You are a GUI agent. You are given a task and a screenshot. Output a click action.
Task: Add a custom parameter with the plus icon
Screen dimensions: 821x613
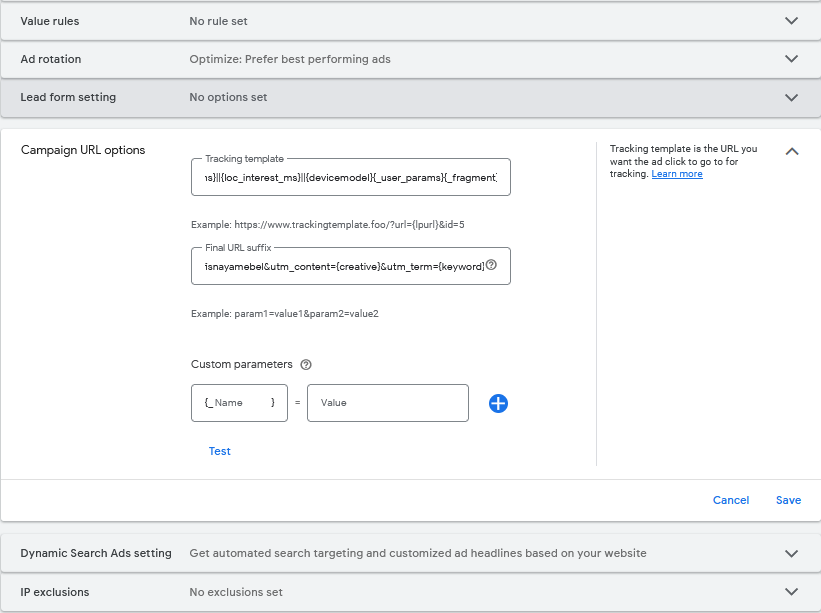pos(499,403)
